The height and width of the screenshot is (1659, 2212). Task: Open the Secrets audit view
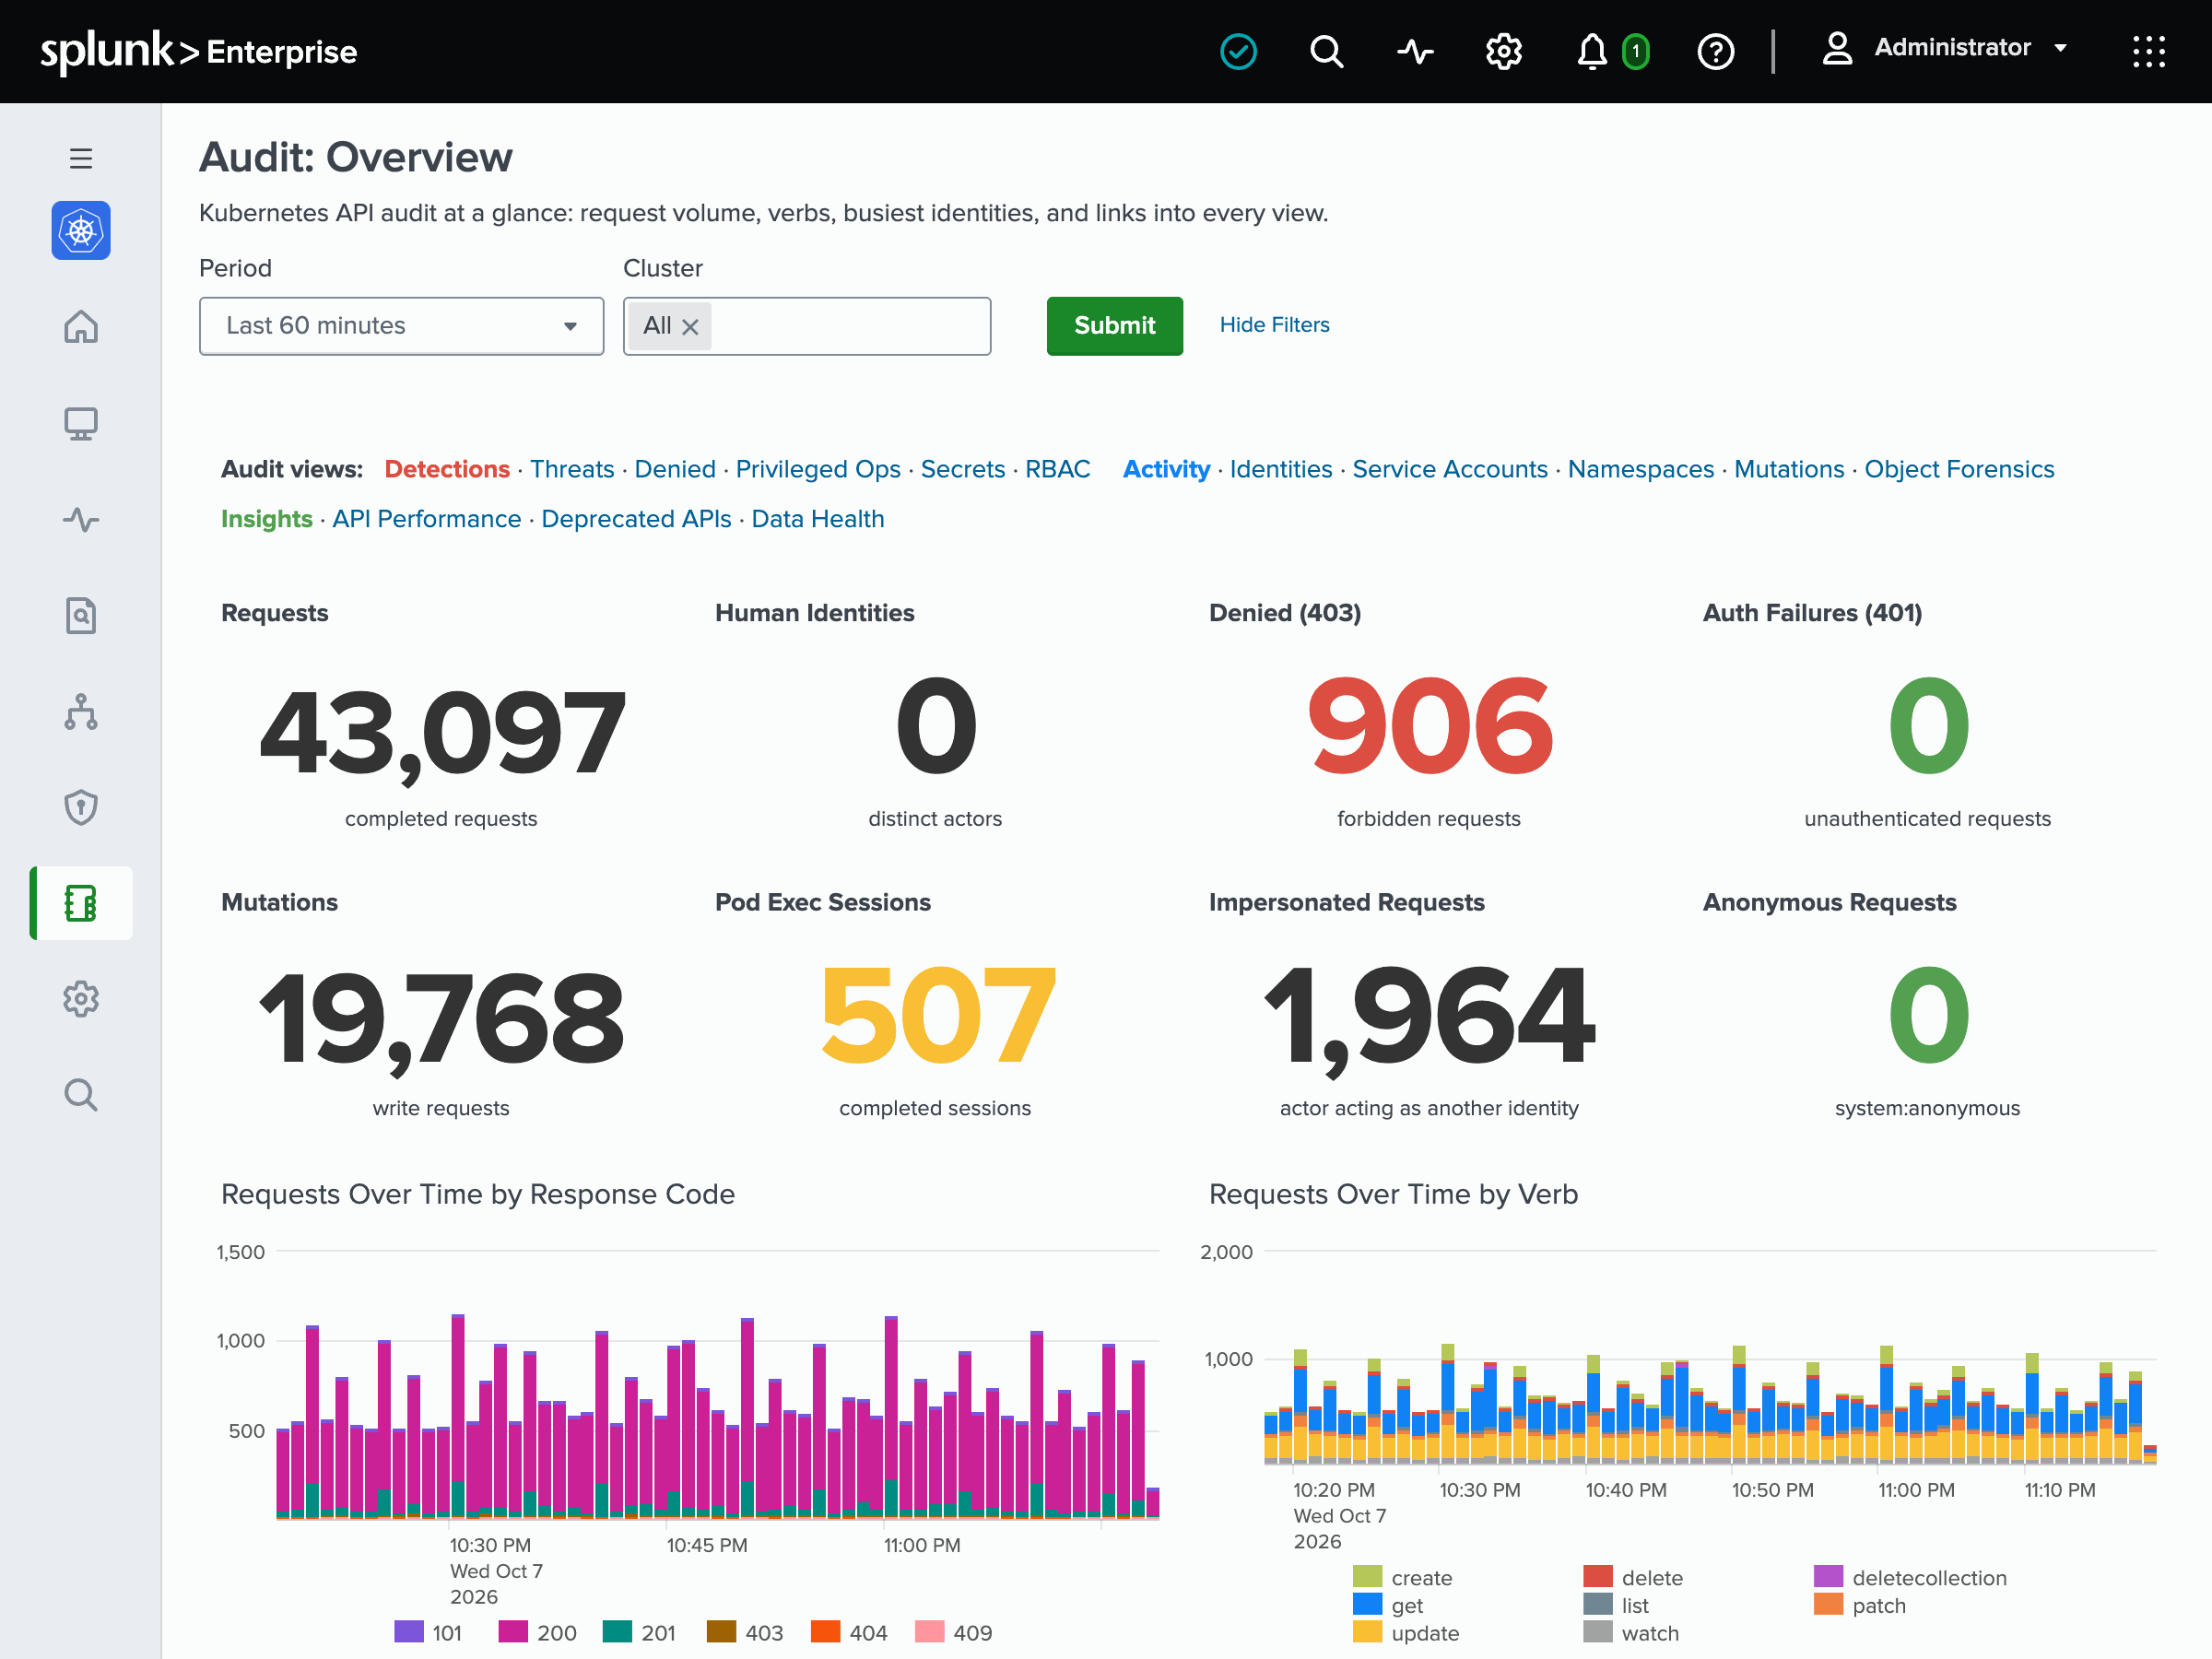962,469
